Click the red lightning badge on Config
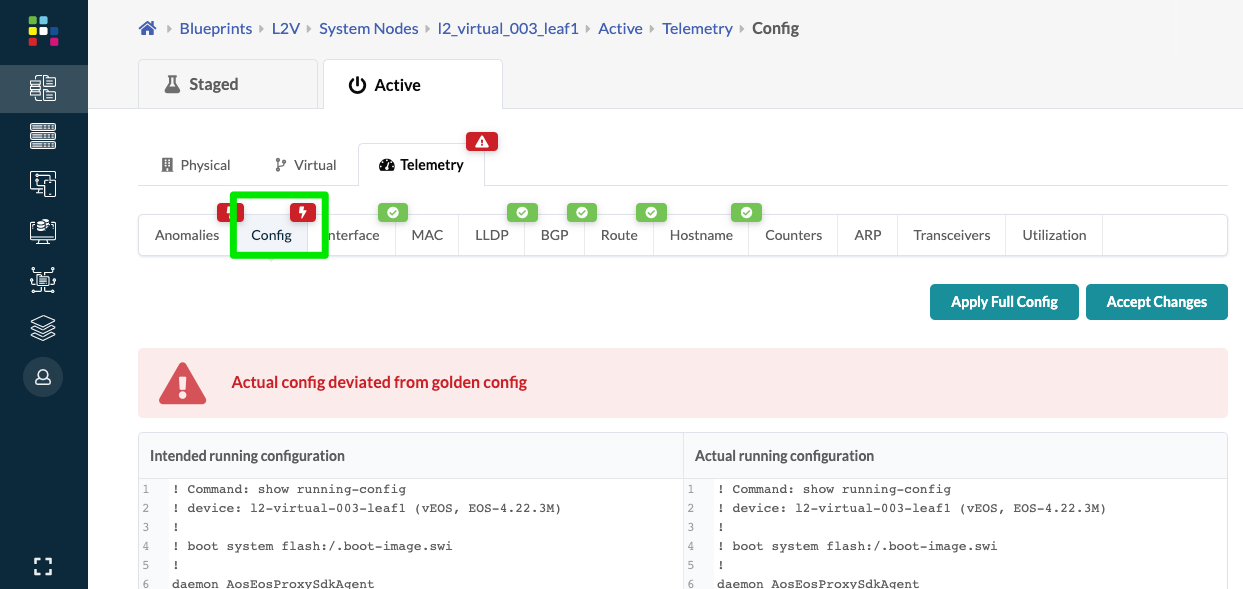1243x589 pixels. [303, 212]
